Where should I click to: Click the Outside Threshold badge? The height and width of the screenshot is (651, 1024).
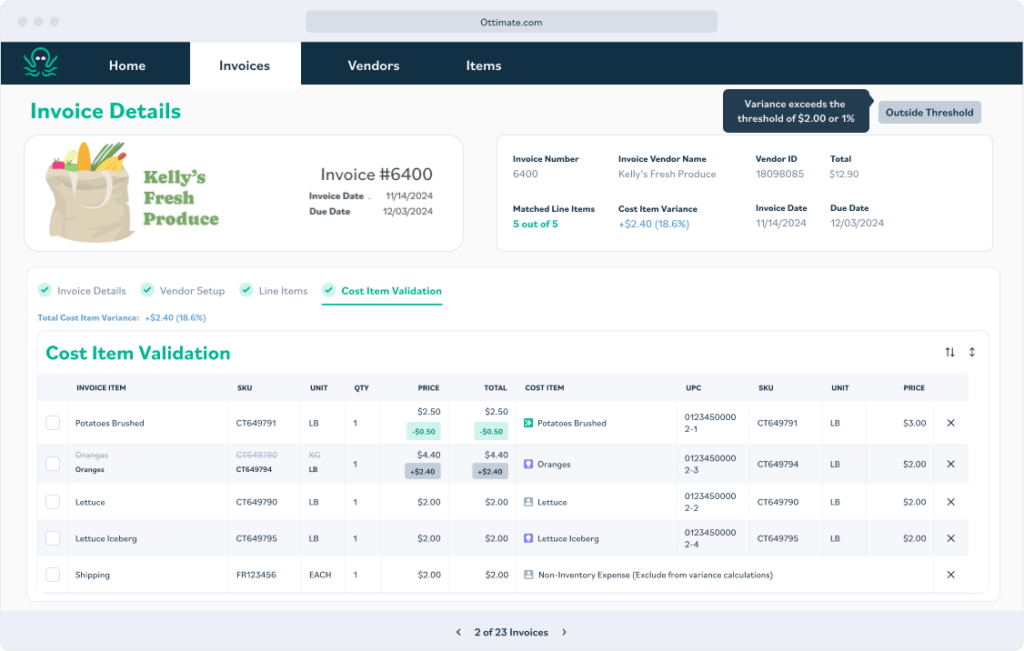pos(929,112)
